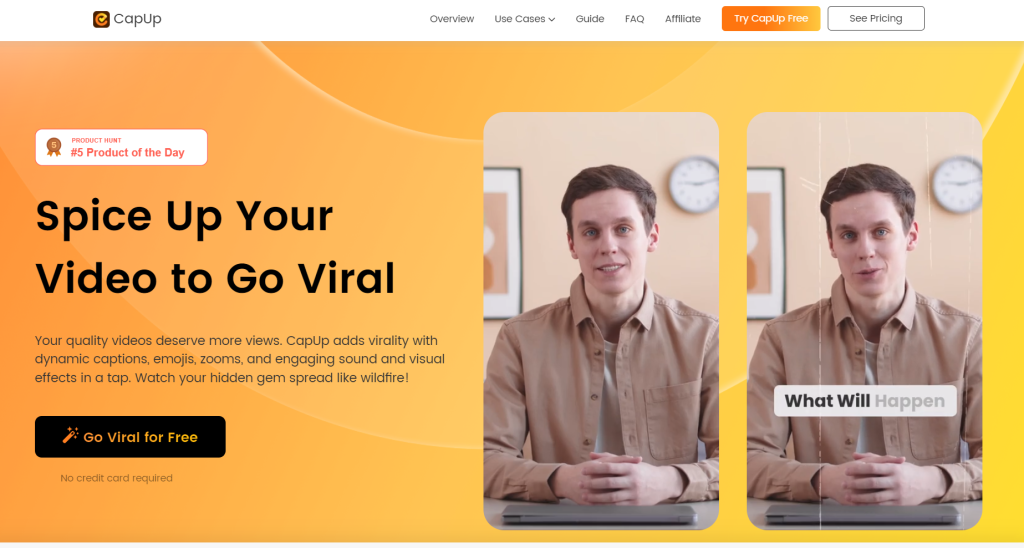Click the CapUp brand name text
The height and width of the screenshot is (548, 1024).
point(137,19)
